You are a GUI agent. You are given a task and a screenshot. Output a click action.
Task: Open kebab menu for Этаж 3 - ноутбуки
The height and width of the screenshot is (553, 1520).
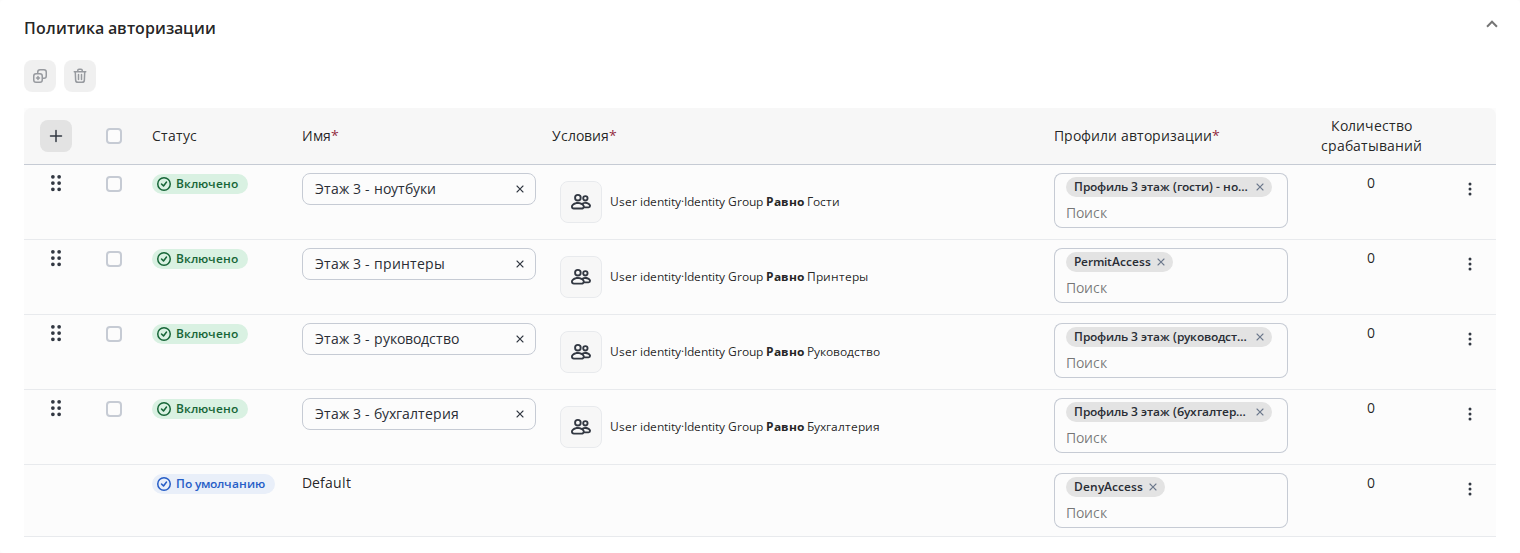click(x=1469, y=189)
